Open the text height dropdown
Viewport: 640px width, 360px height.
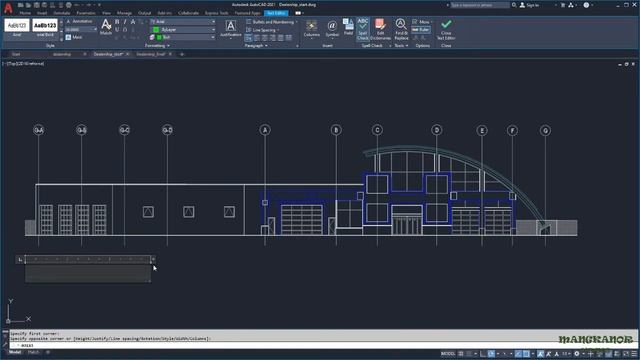click(81, 29)
